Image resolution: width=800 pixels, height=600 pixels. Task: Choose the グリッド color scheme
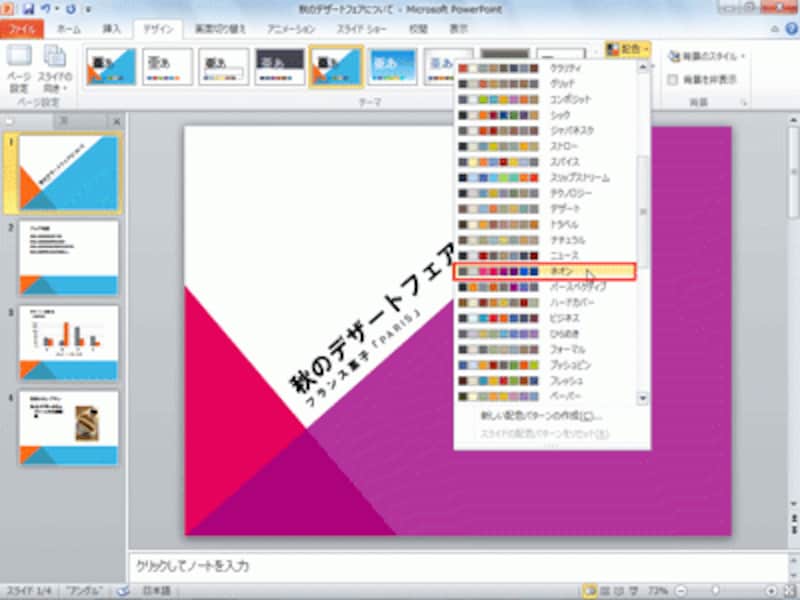pos(545,83)
